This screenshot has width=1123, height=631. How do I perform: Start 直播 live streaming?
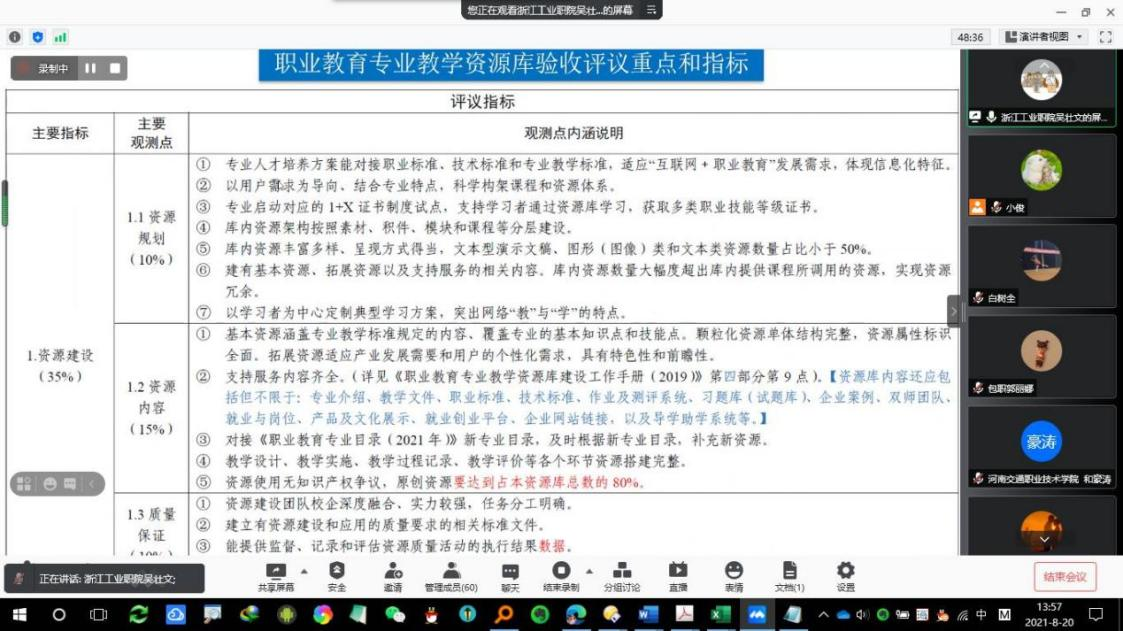tap(678, 577)
